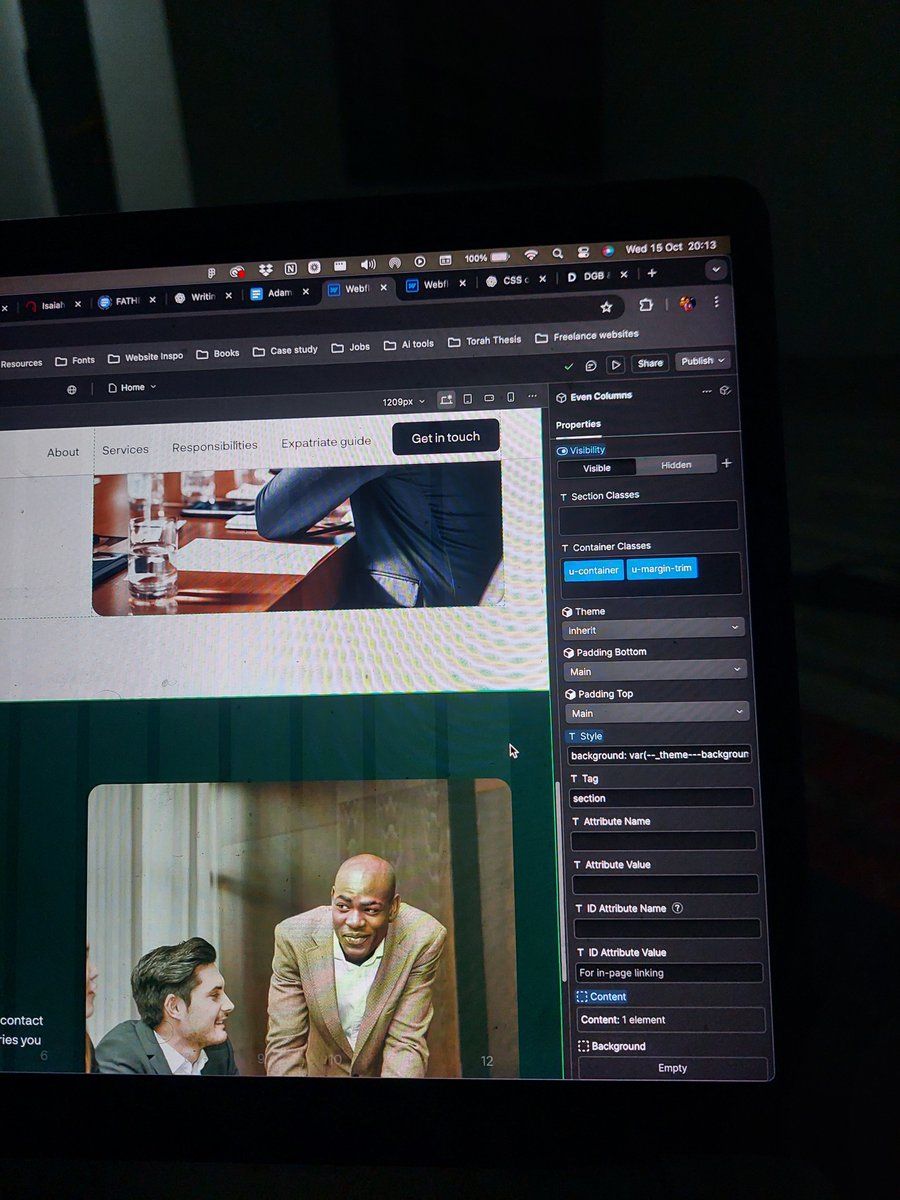Open the browser three-dot menu
900x1200 pixels.
(716, 301)
